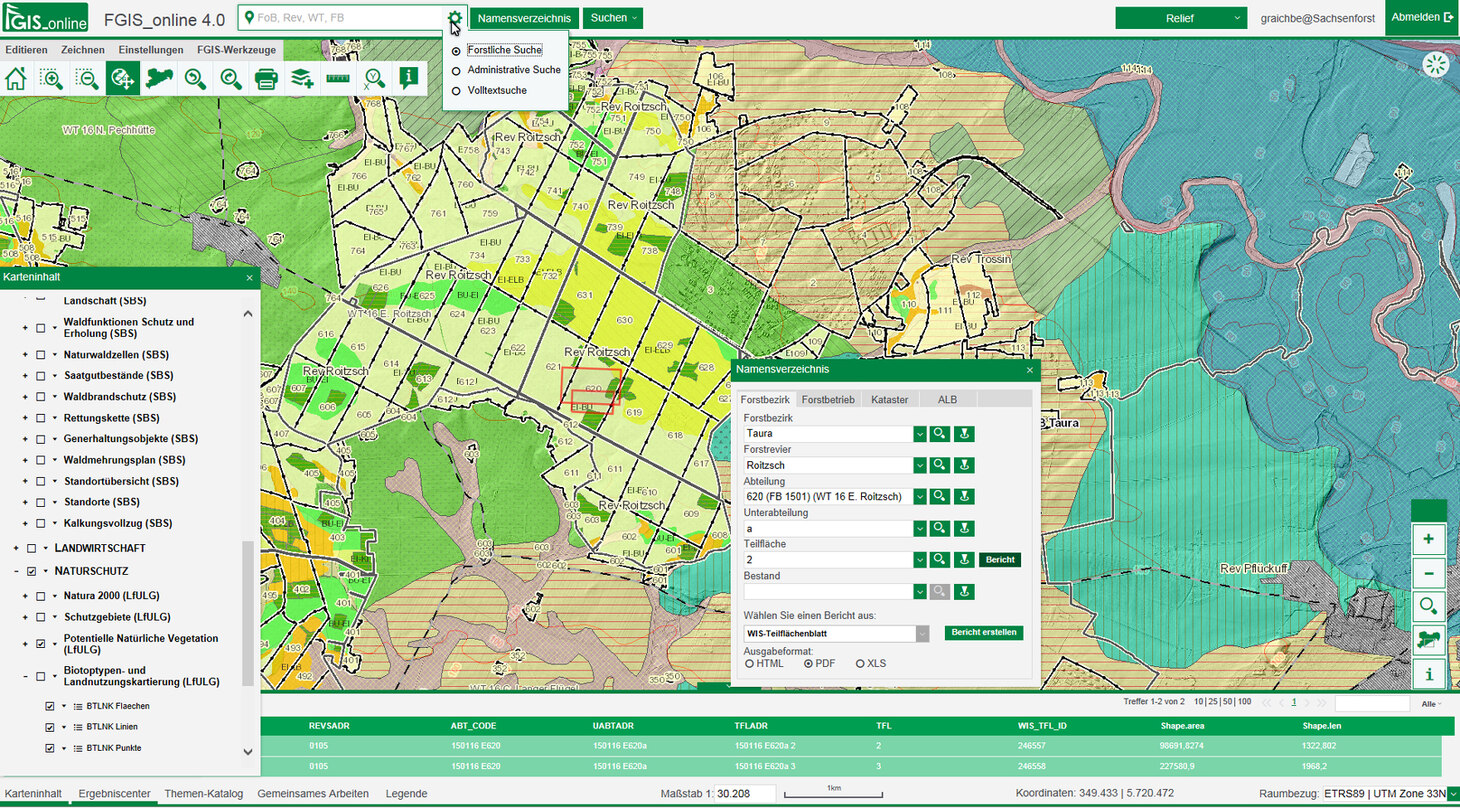Select the Home extent tool
The image size is (1460, 808).
click(16, 78)
